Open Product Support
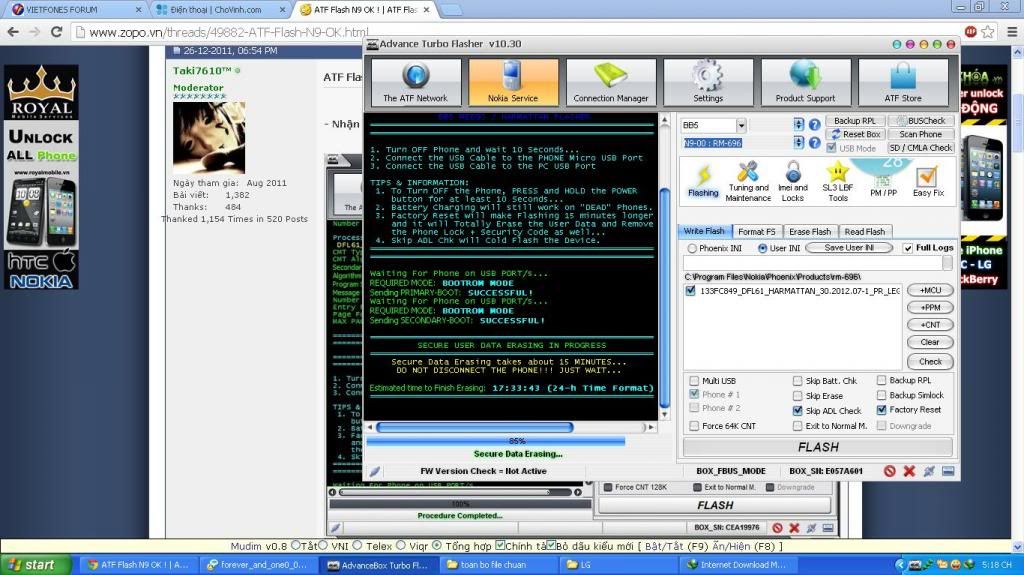Image resolution: width=1024 pixels, height=575 pixels. [805, 82]
